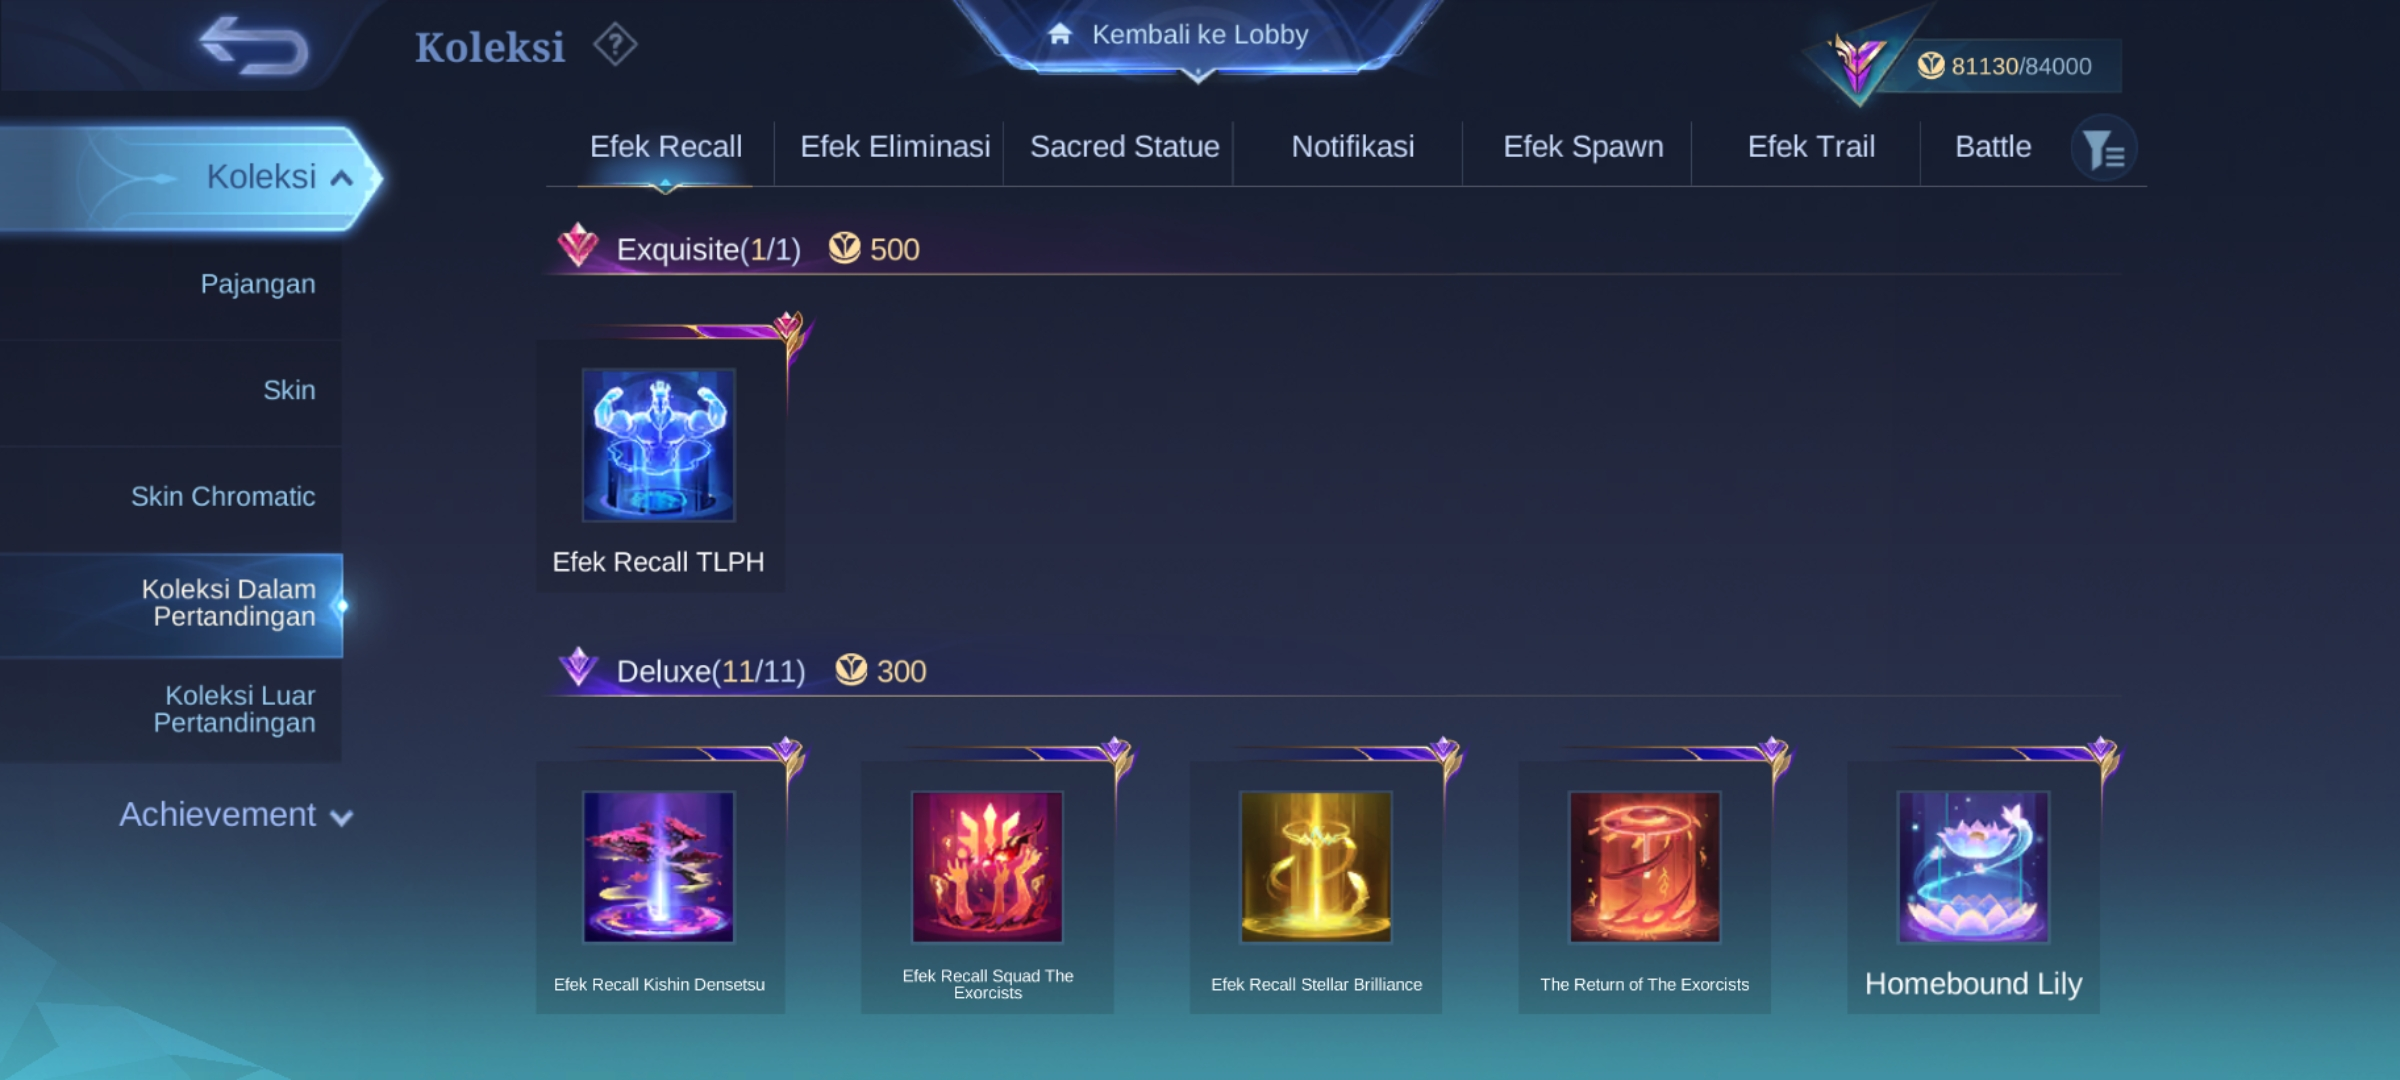
Task: Choose Efek Recall Squad The Exorcists icon
Action: click(987, 867)
